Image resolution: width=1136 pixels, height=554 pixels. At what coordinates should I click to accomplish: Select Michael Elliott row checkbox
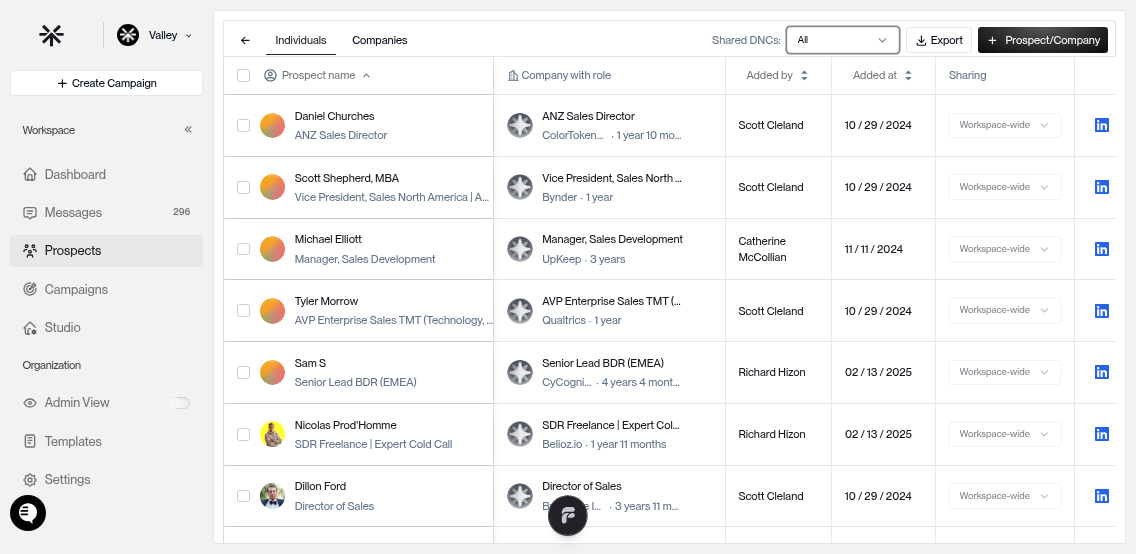click(x=243, y=248)
